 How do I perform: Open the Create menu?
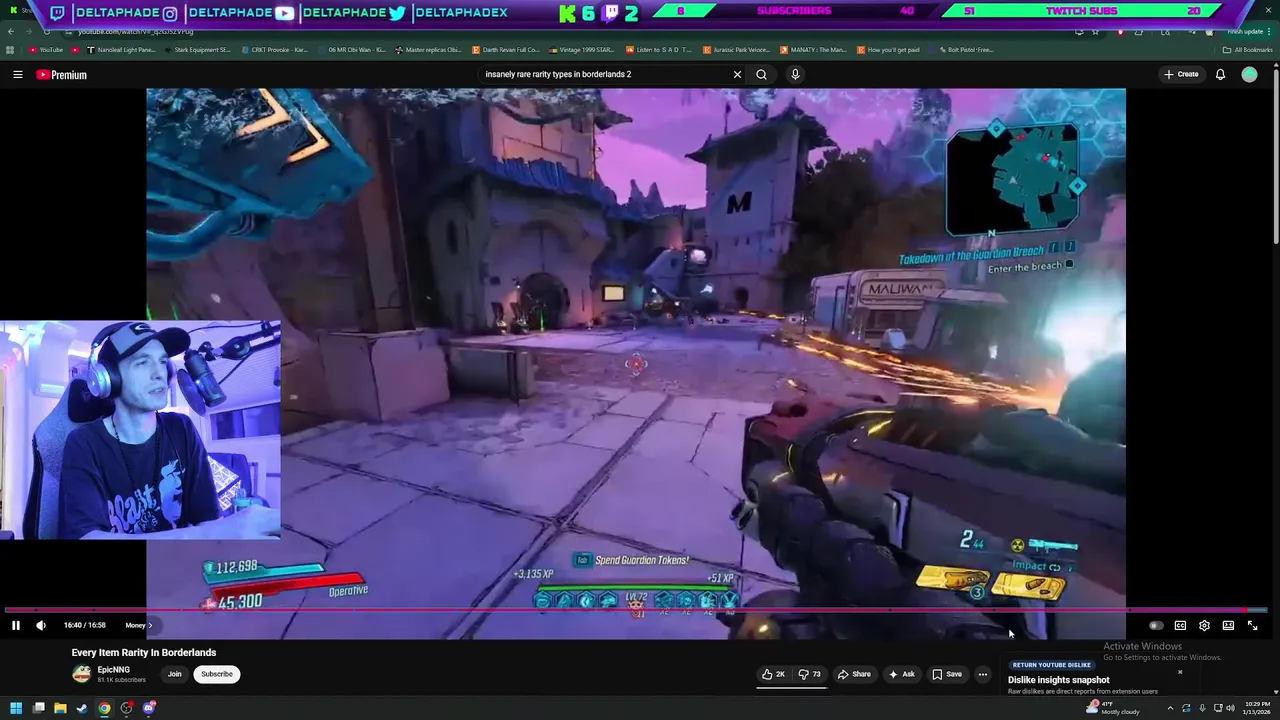1181,74
